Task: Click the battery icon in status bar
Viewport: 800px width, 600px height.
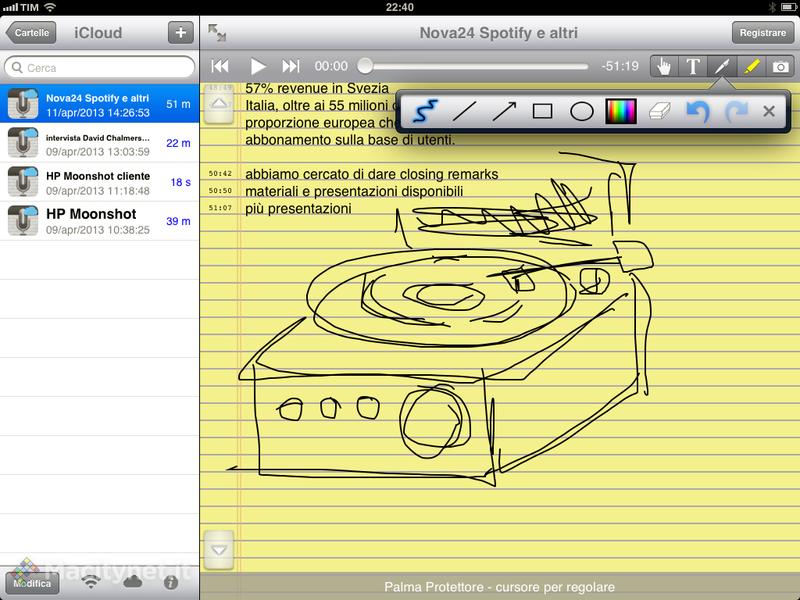Action: pyautogui.click(x=787, y=7)
